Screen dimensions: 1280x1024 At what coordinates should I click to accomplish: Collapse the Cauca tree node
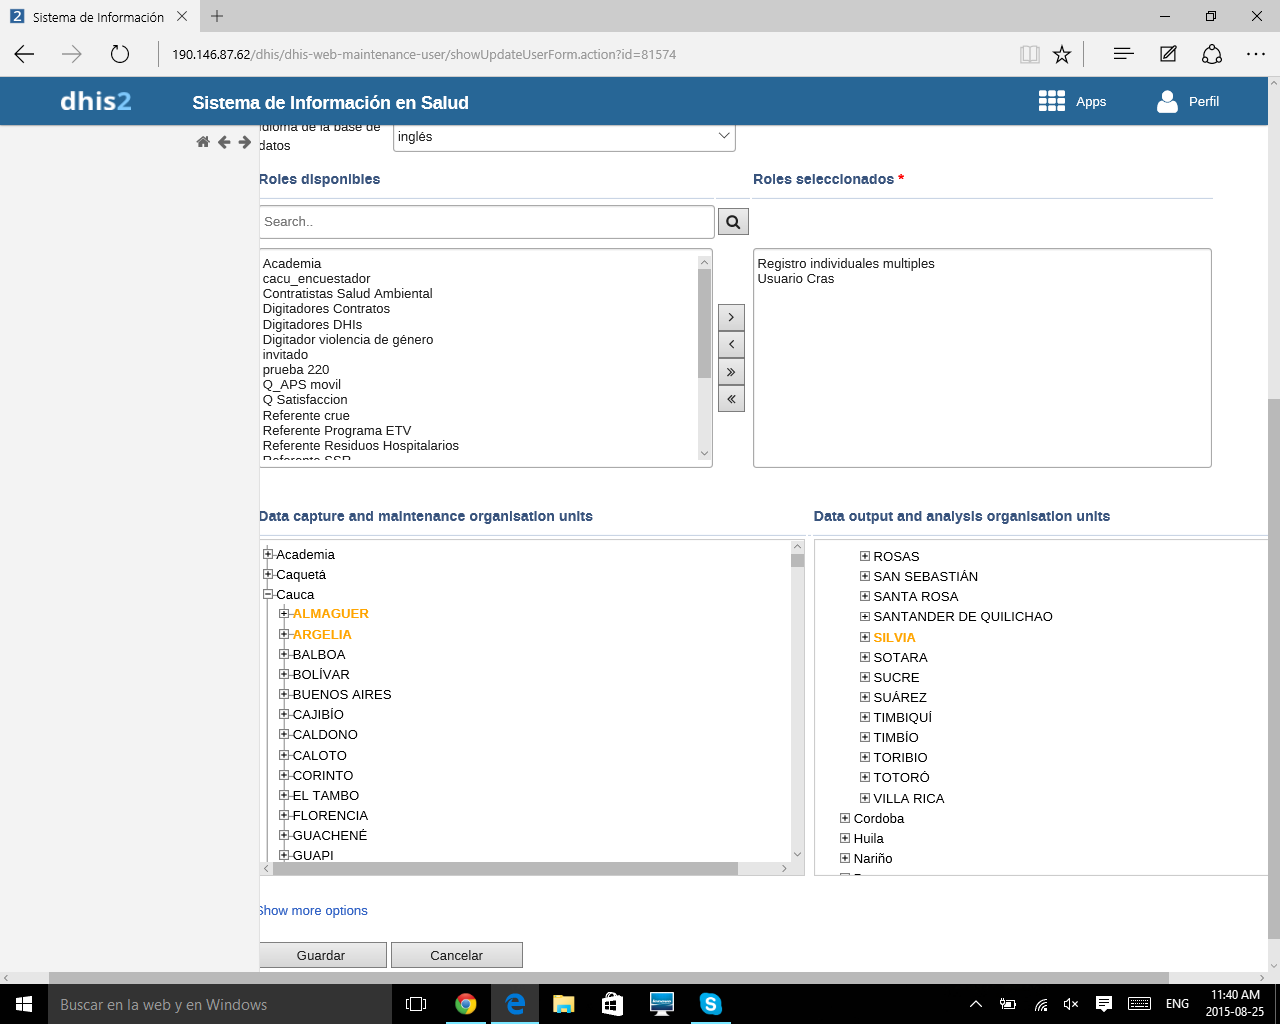268,594
